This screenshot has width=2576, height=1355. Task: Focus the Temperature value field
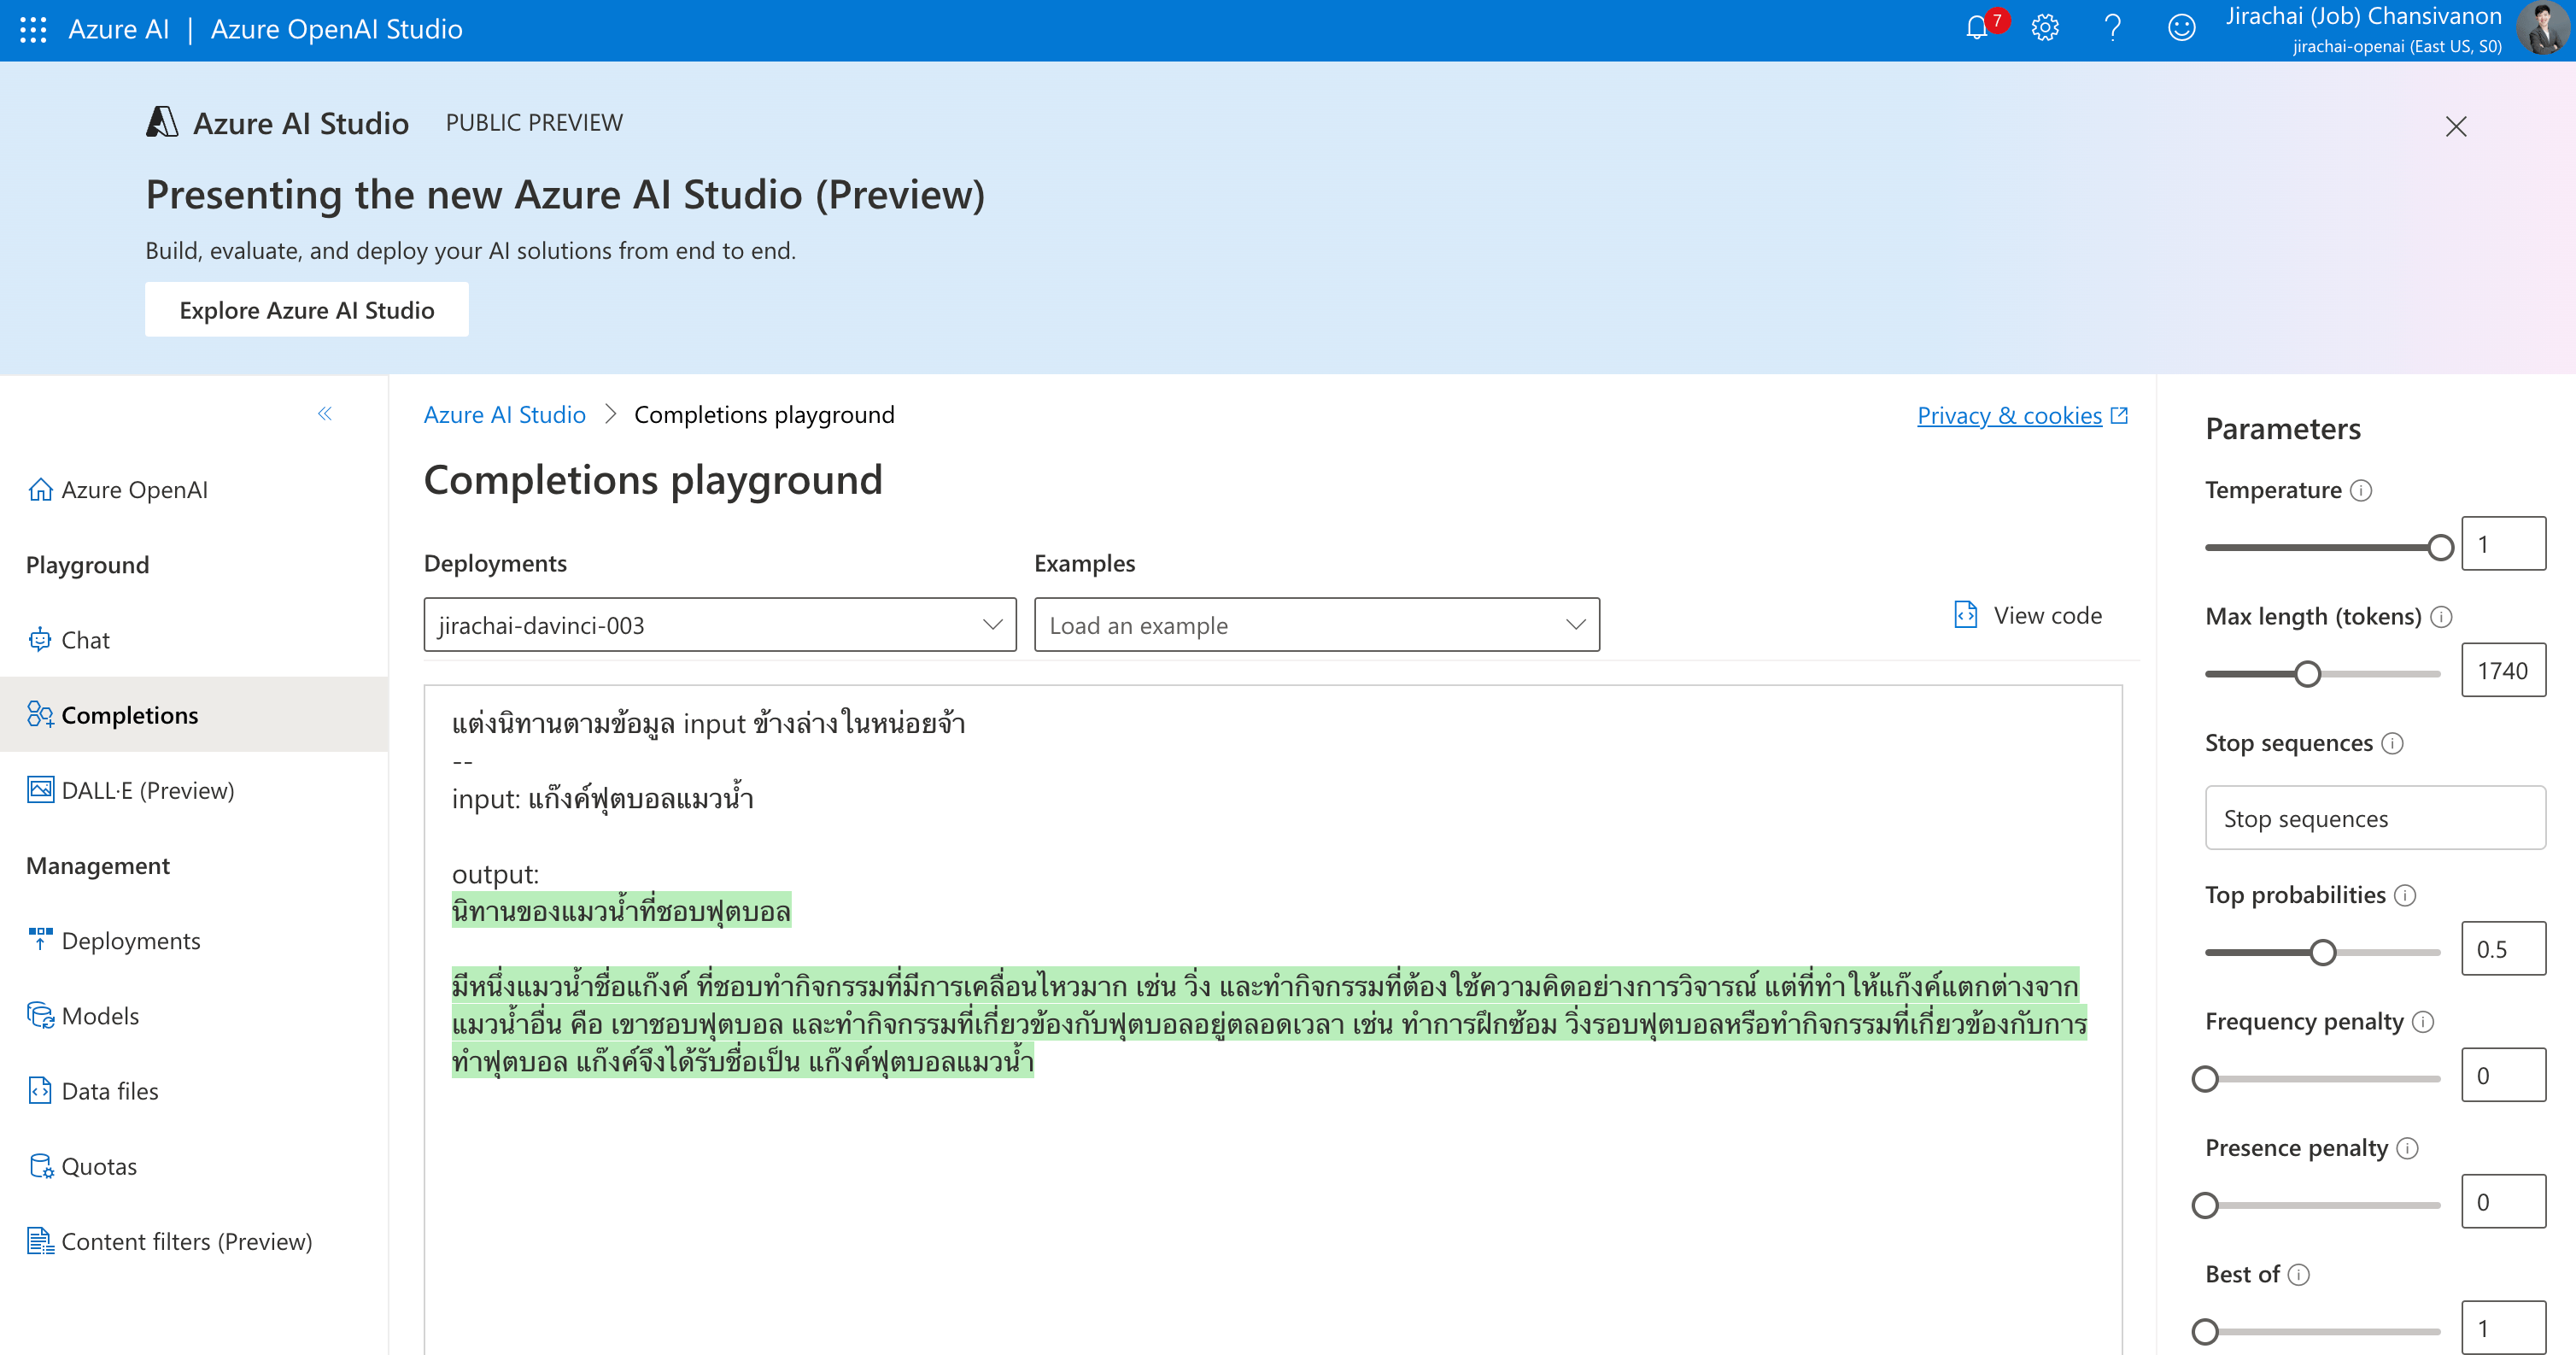[x=2503, y=544]
